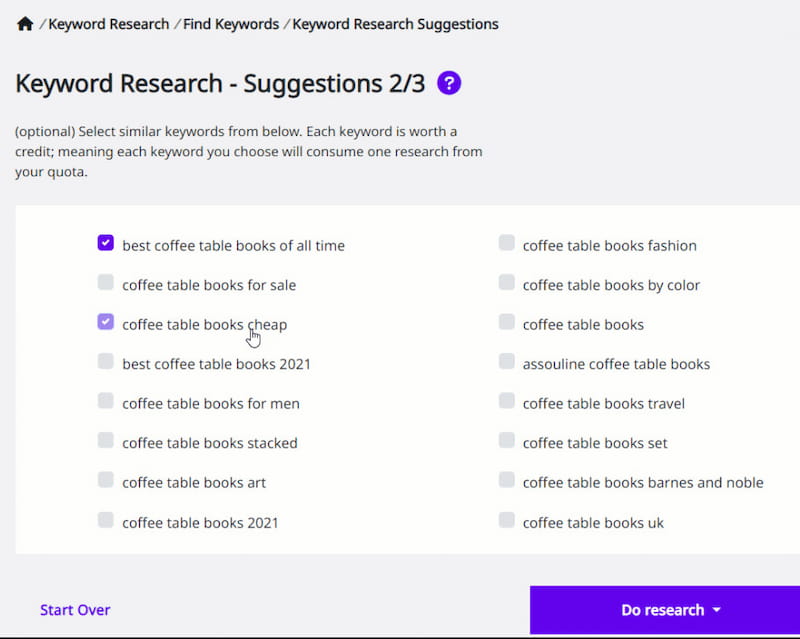Uncheck coffee table books cheap

point(106,322)
